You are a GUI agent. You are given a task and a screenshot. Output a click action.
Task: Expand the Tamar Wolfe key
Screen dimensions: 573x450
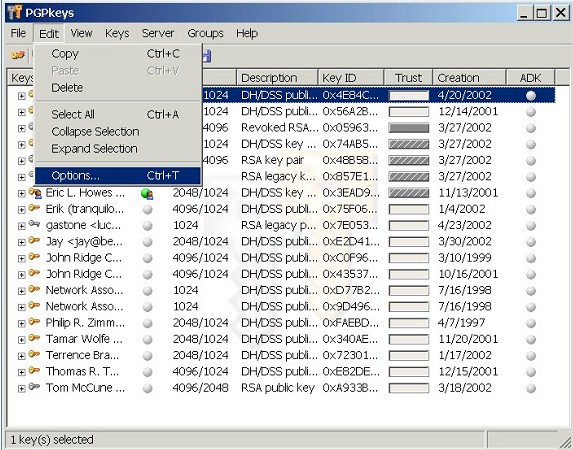coord(22,340)
